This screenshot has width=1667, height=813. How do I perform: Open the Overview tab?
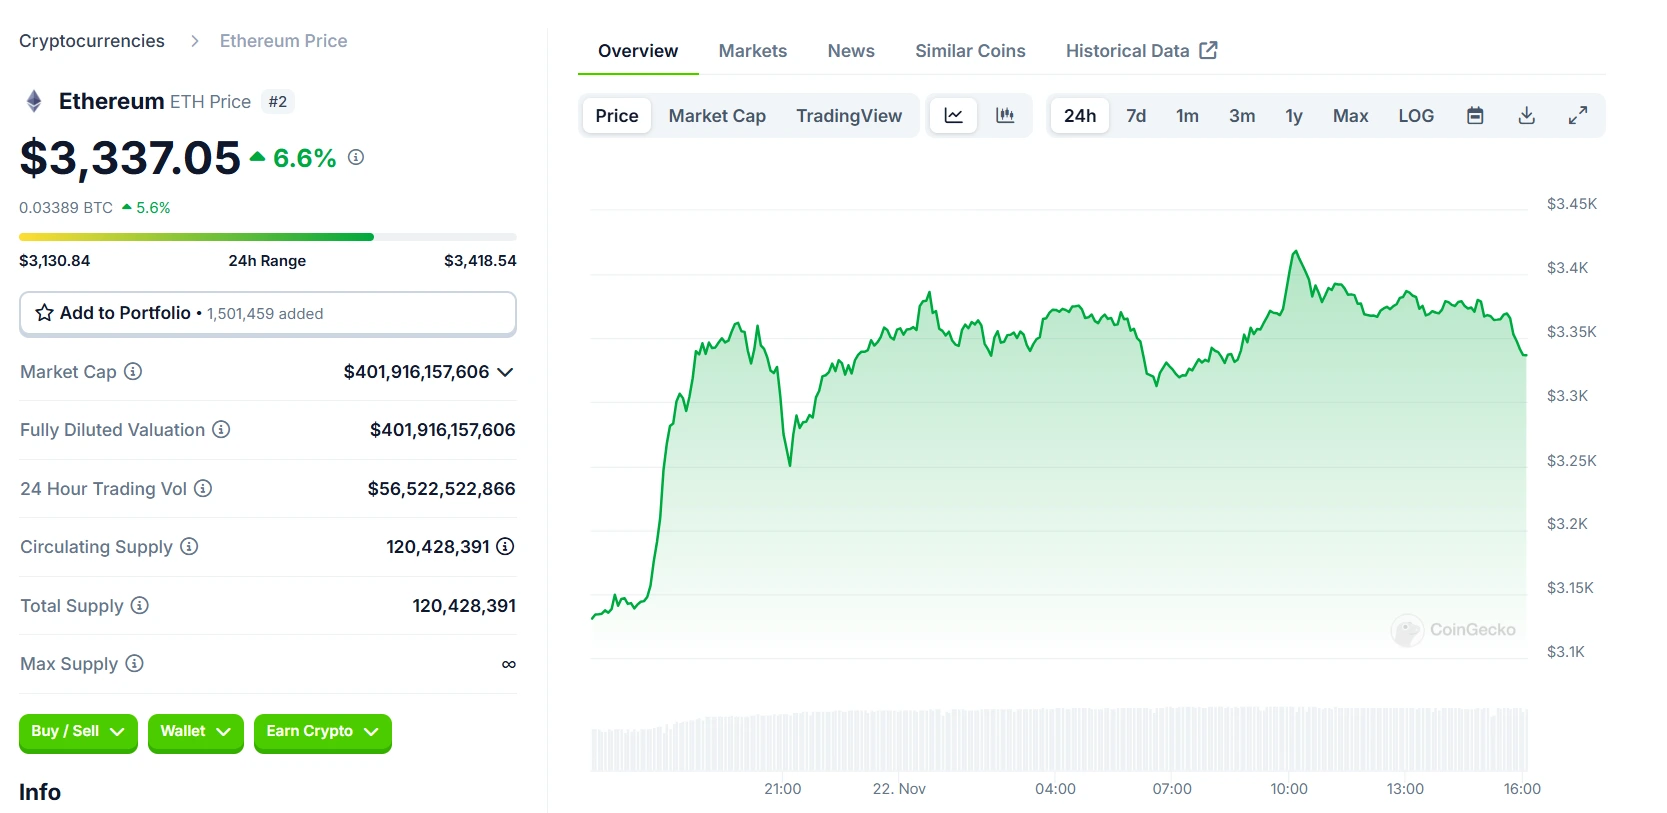pos(638,51)
